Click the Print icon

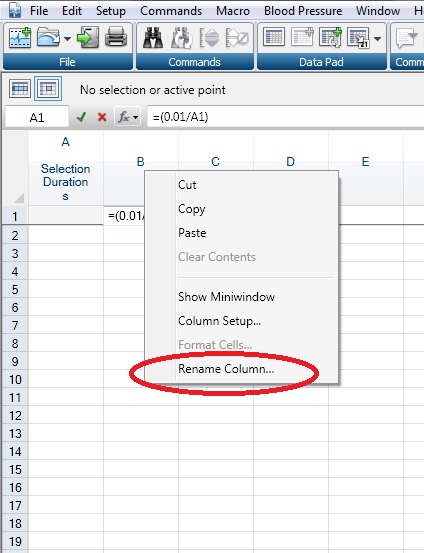tap(116, 37)
